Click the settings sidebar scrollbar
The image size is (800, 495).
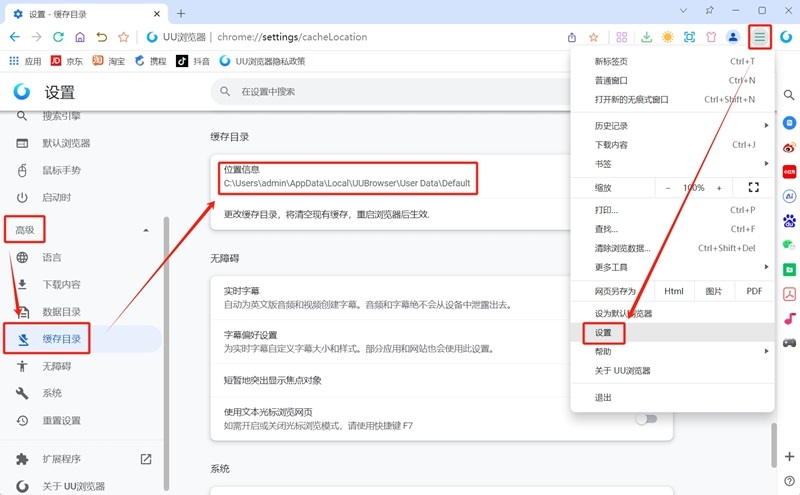[x=166, y=352]
